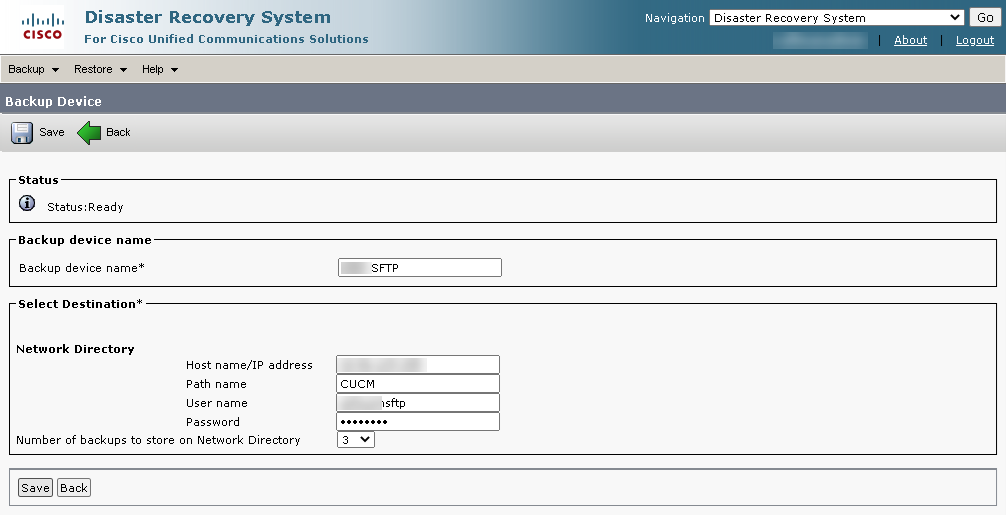Open the Help menu
This screenshot has height=515, width=1006.
(160, 69)
